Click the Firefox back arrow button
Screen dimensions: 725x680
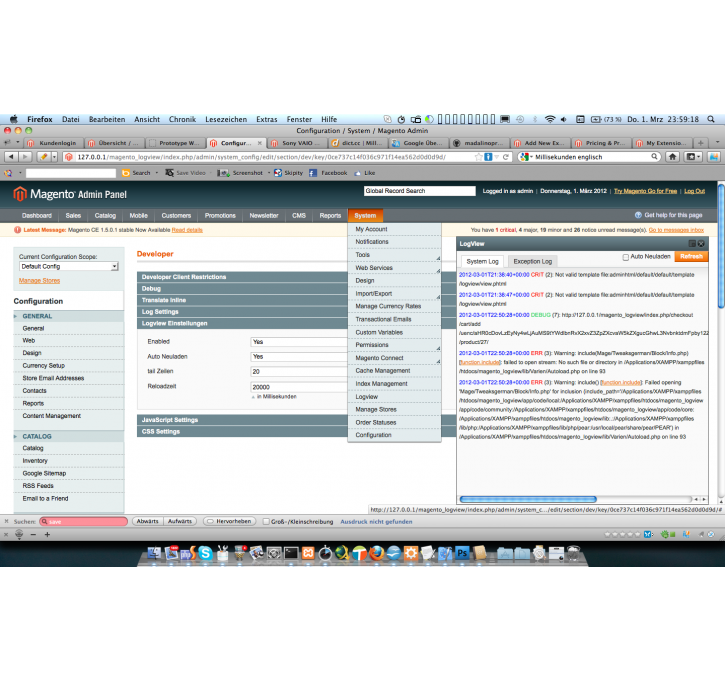12,157
